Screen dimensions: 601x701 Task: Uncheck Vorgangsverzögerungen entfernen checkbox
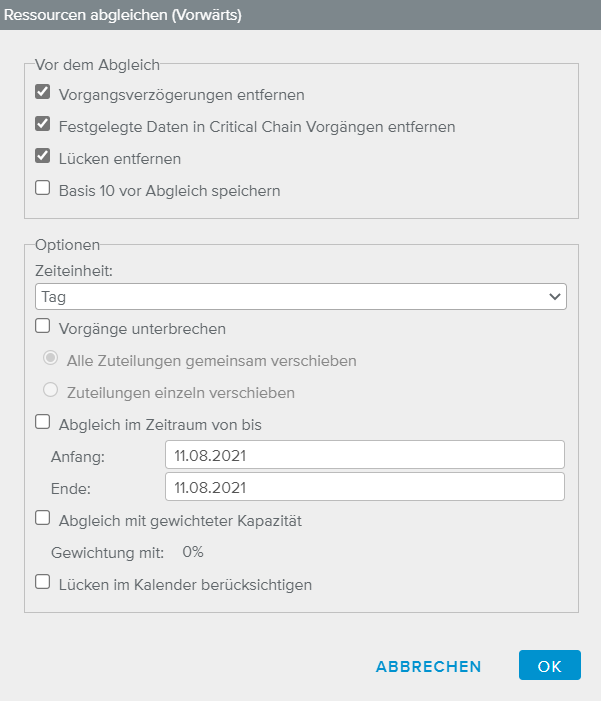tap(43, 93)
